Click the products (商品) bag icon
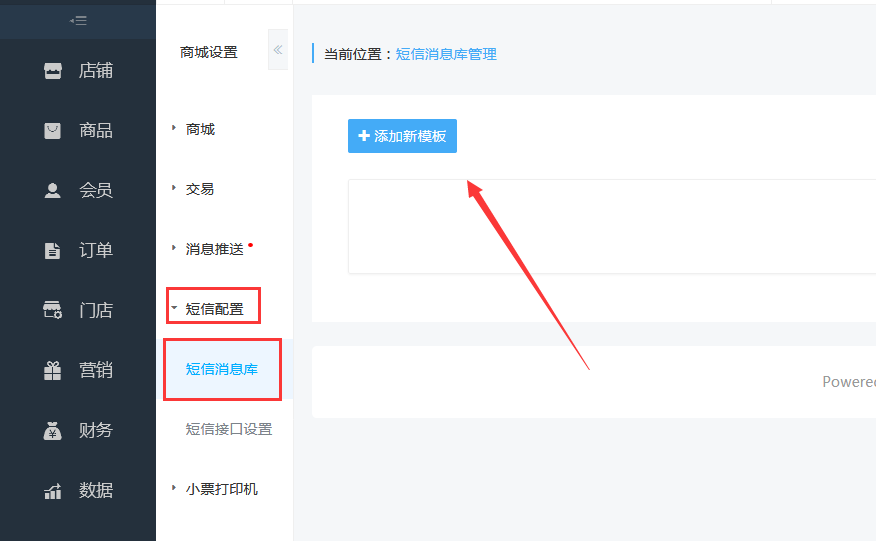 53,131
